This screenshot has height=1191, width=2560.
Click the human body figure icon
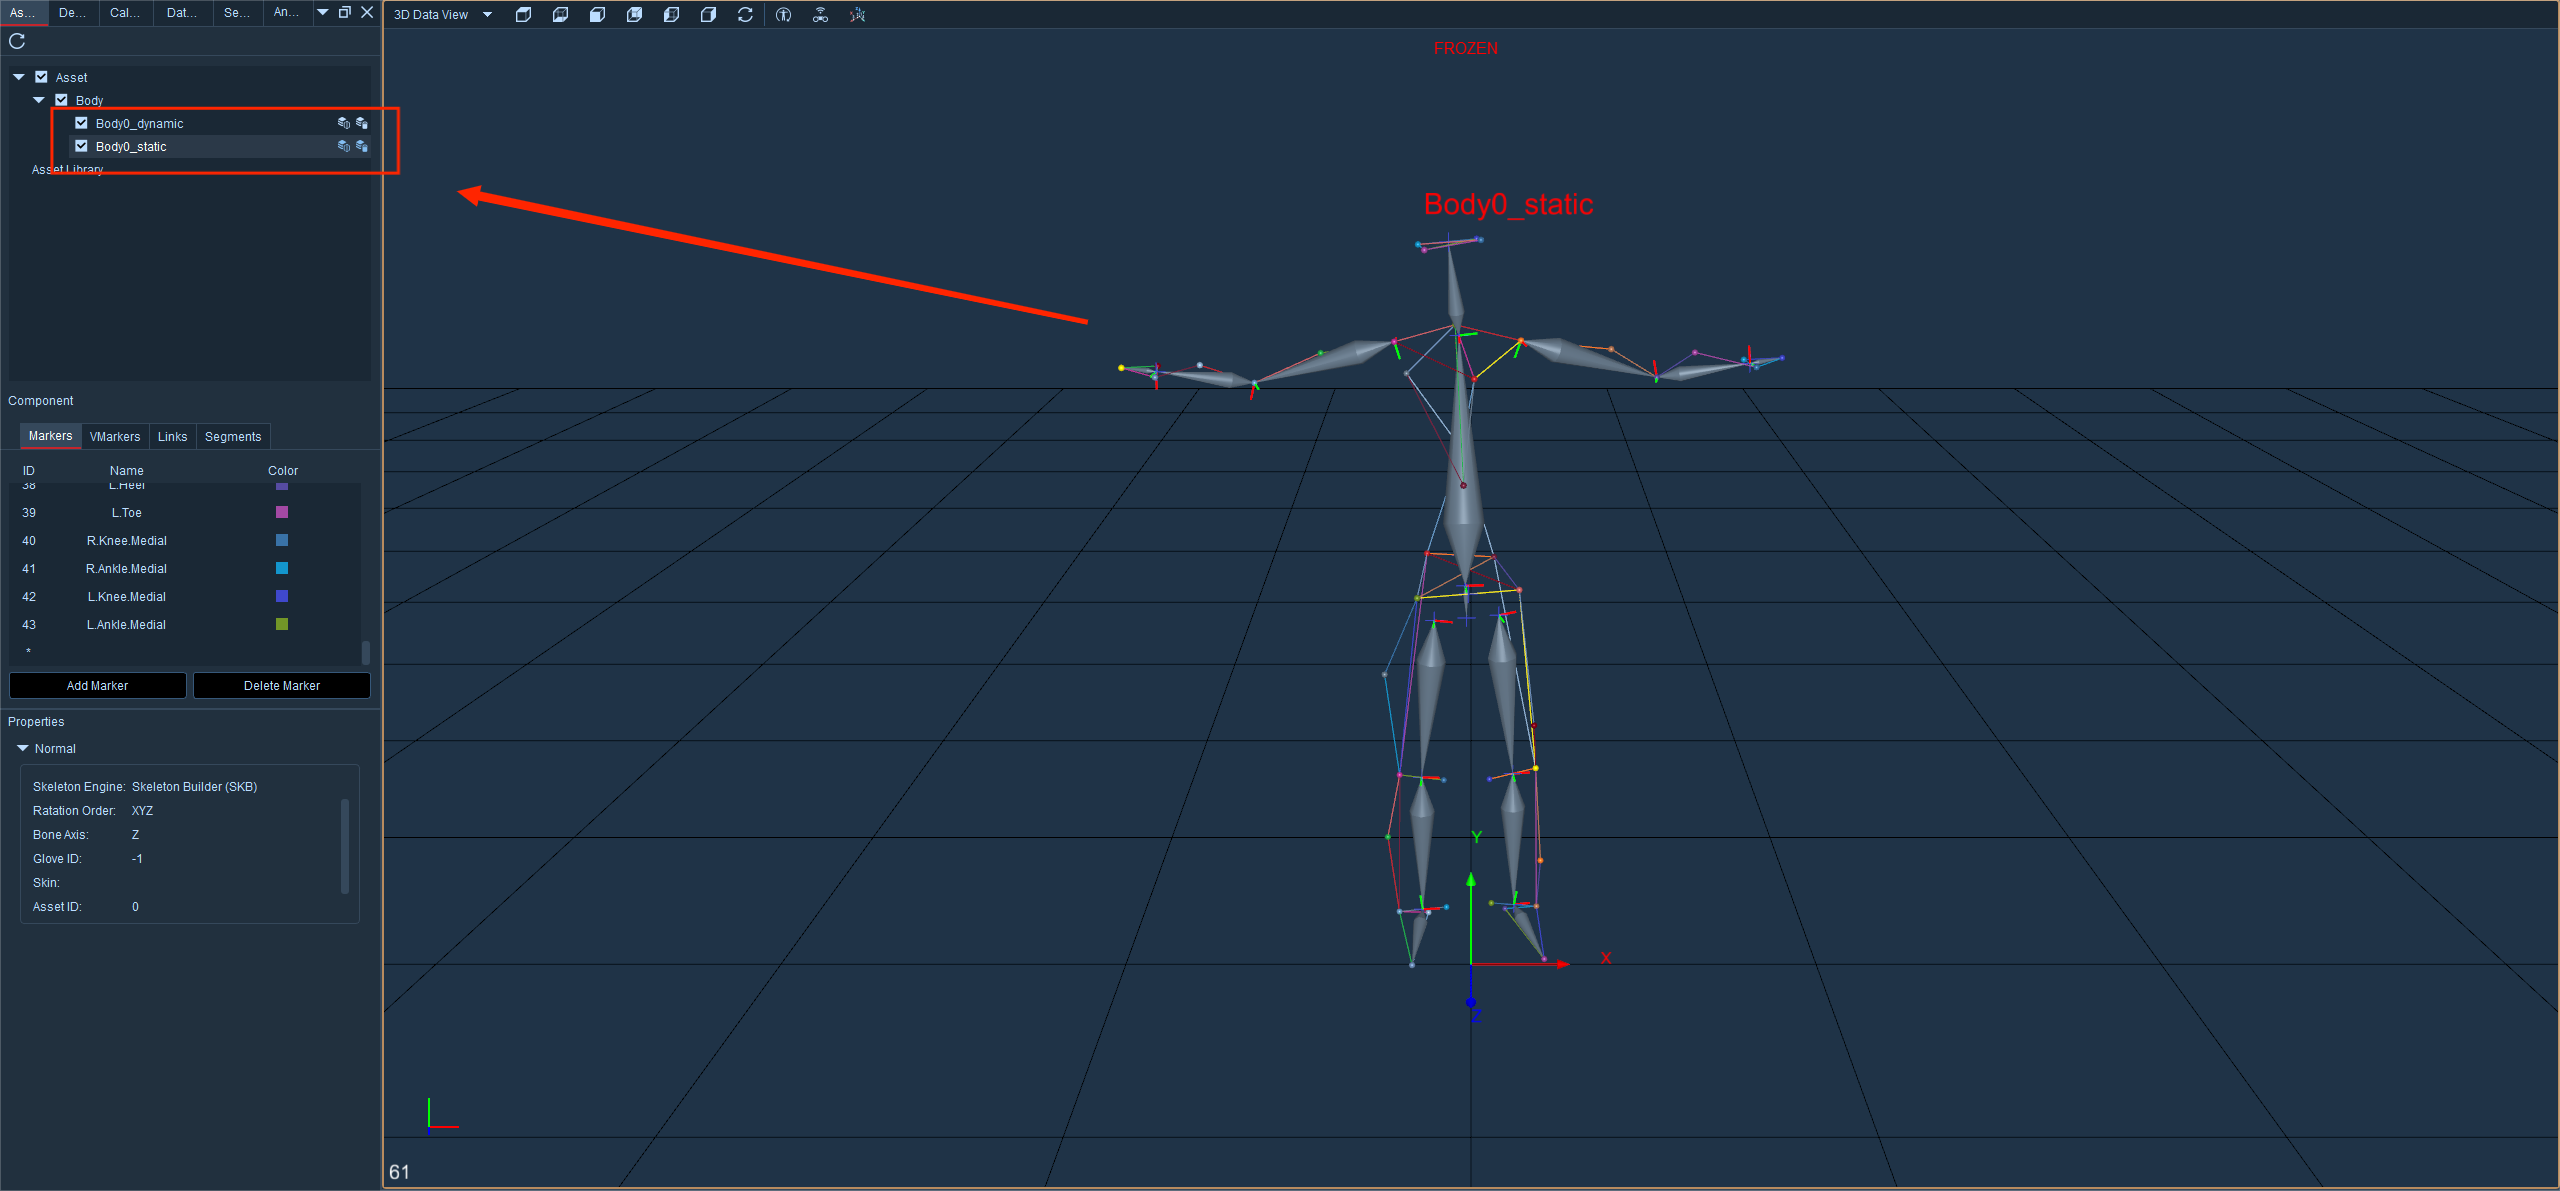[783, 14]
